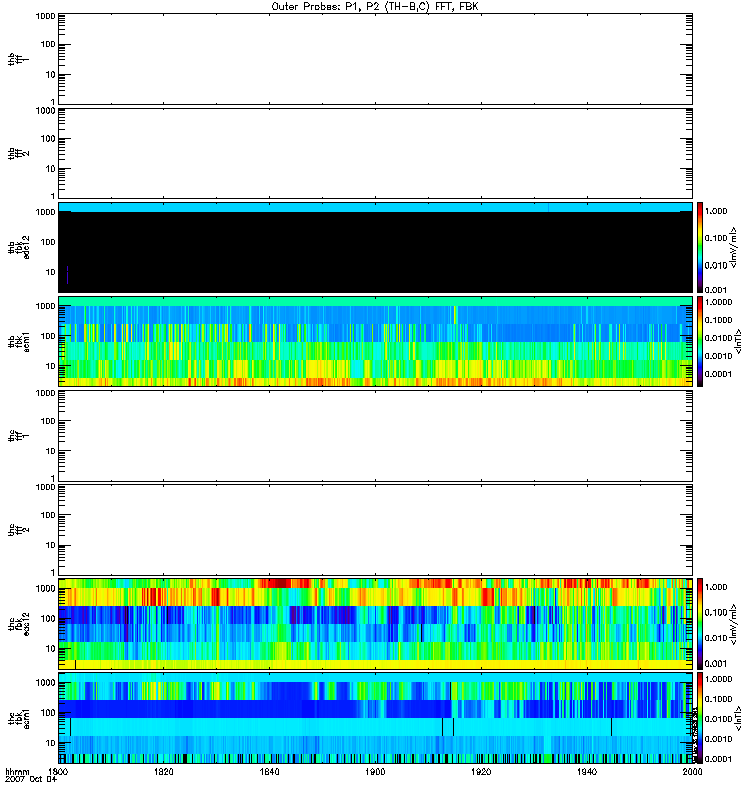Click the color bar beside thb edc12 panel
The height and width of the screenshot is (800, 750).
[x=700, y=246]
